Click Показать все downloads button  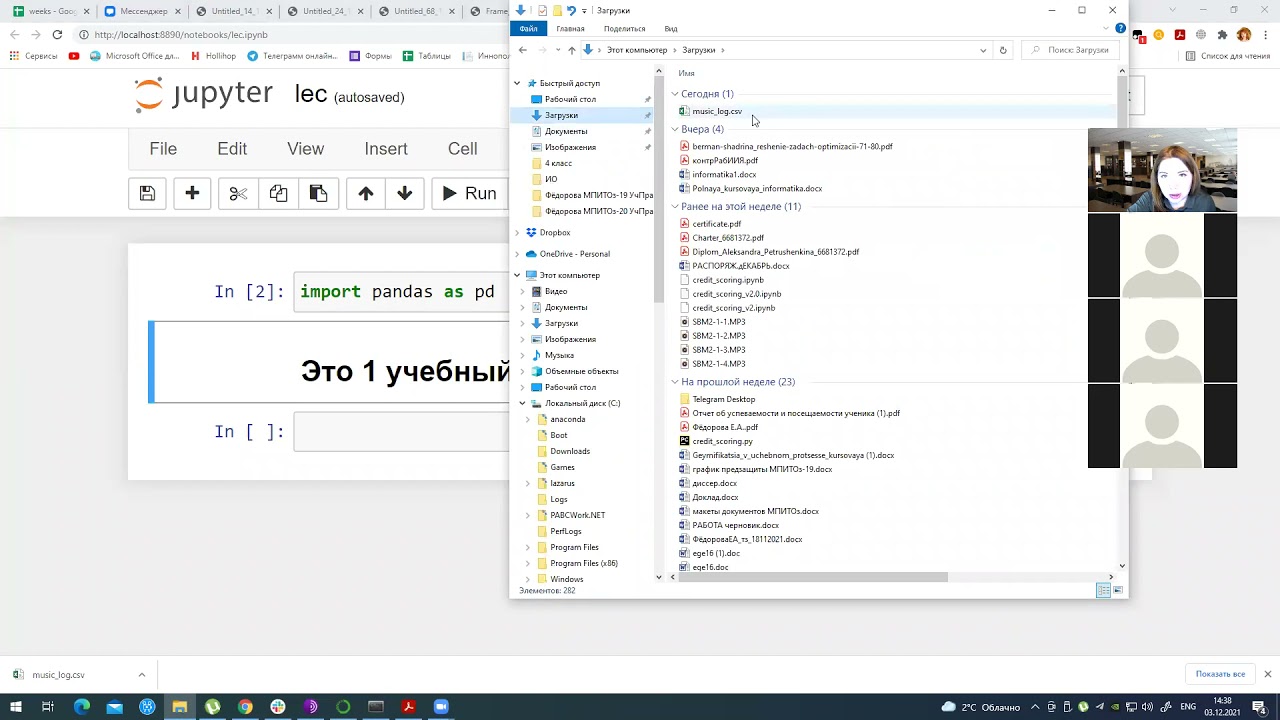click(1220, 674)
